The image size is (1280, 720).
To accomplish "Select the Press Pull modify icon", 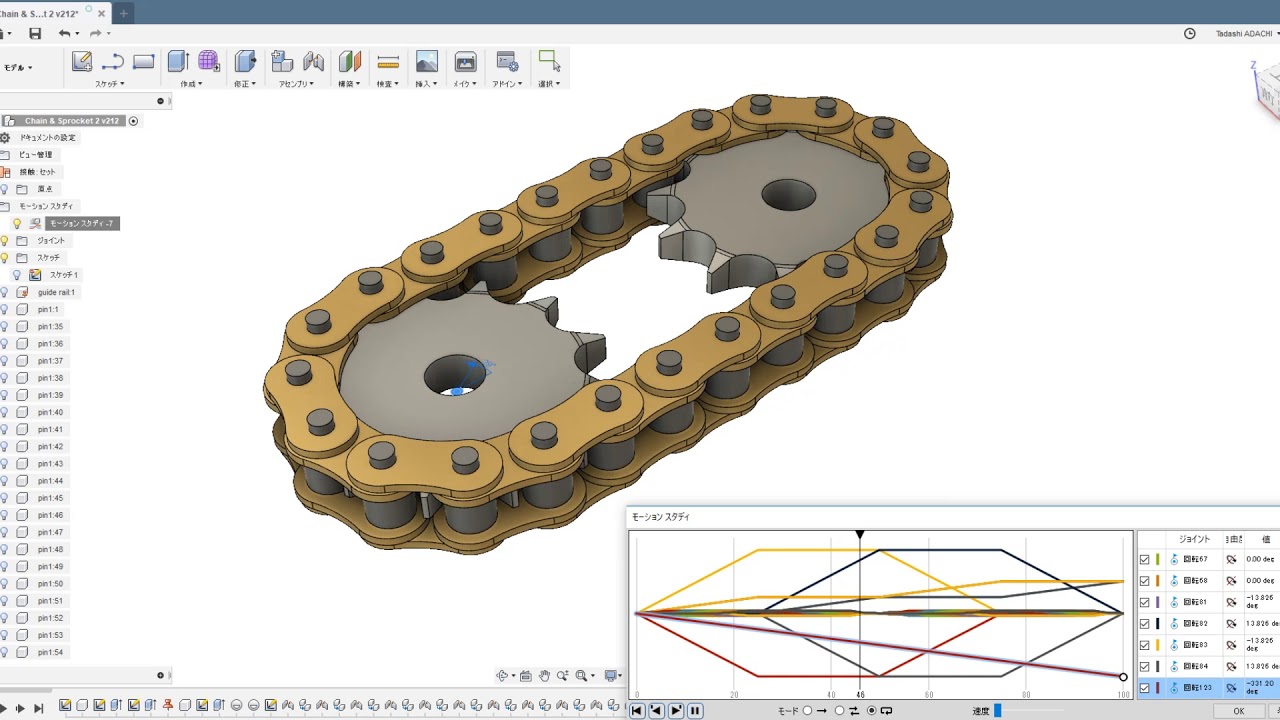I will coord(245,61).
